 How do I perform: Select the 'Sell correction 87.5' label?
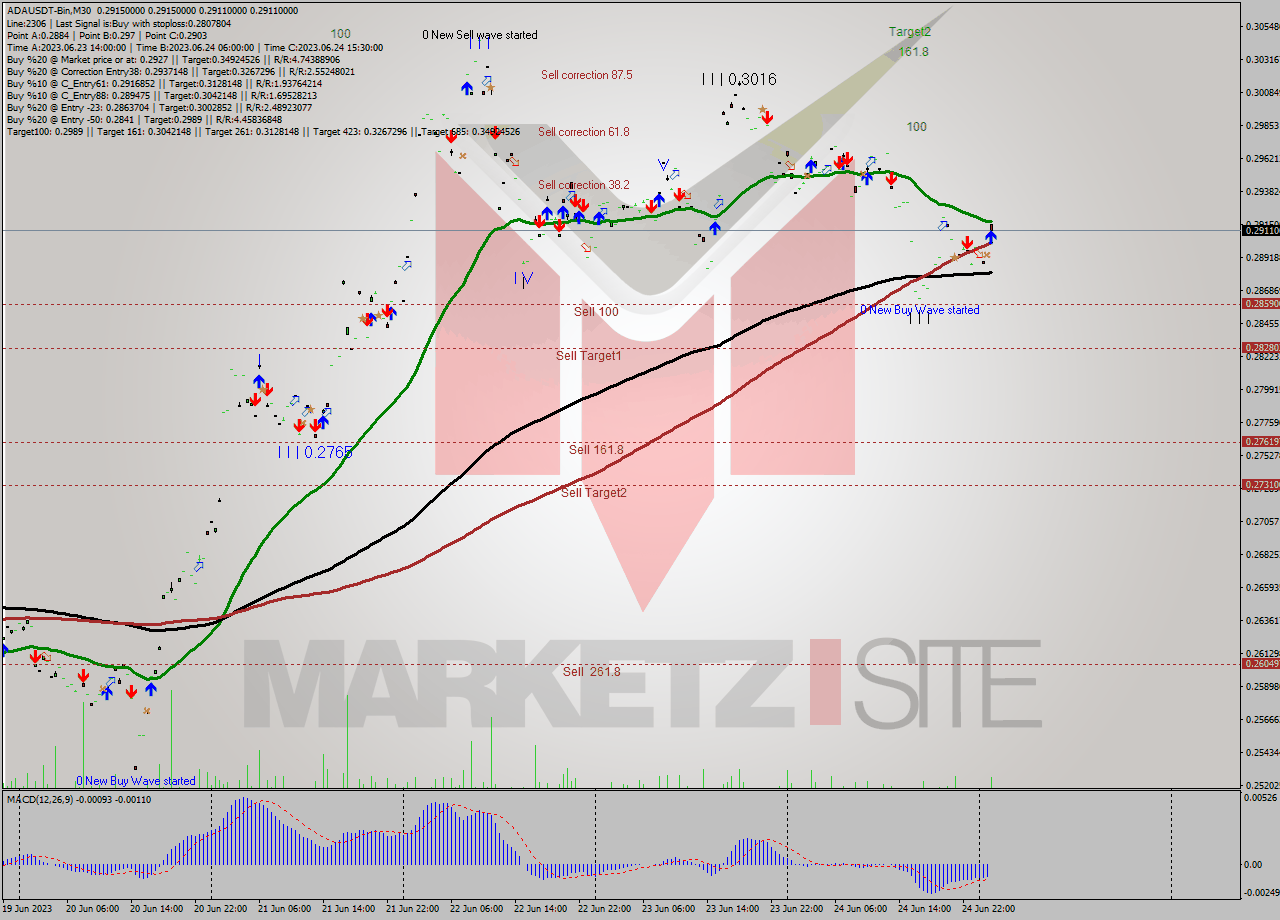(x=586, y=75)
